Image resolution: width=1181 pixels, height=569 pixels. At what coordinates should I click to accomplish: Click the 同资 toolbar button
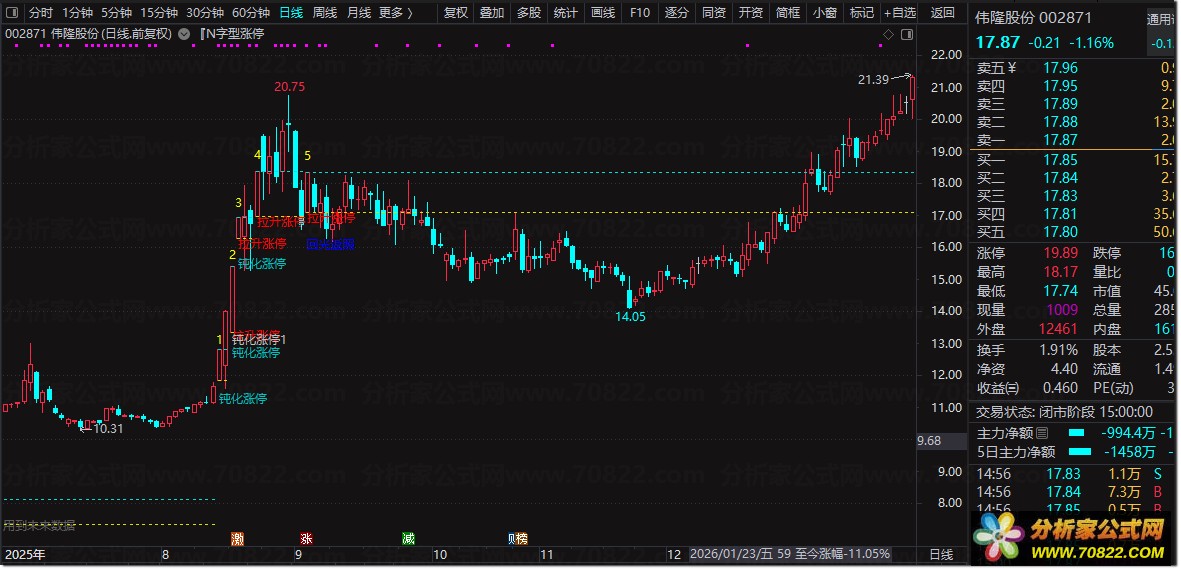[713, 13]
